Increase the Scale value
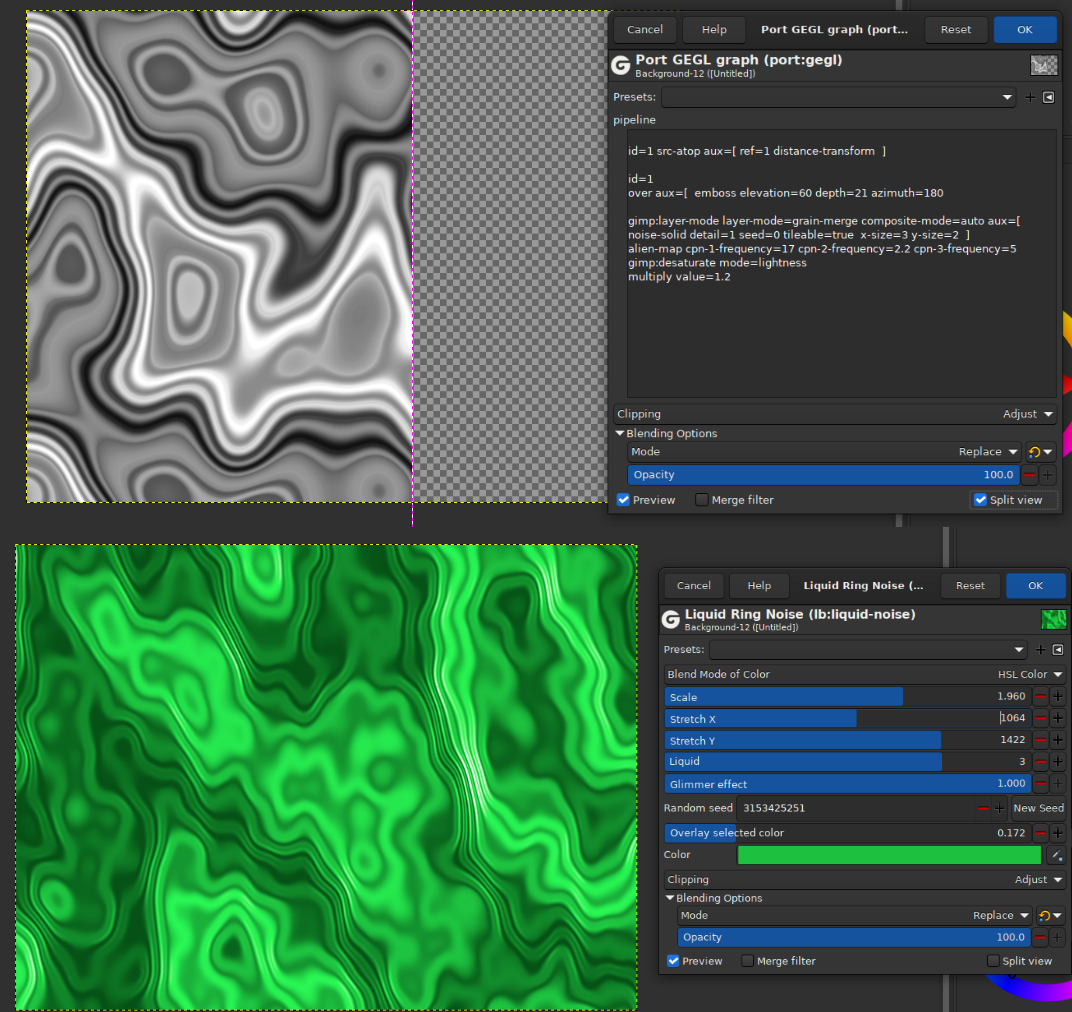 (1058, 697)
